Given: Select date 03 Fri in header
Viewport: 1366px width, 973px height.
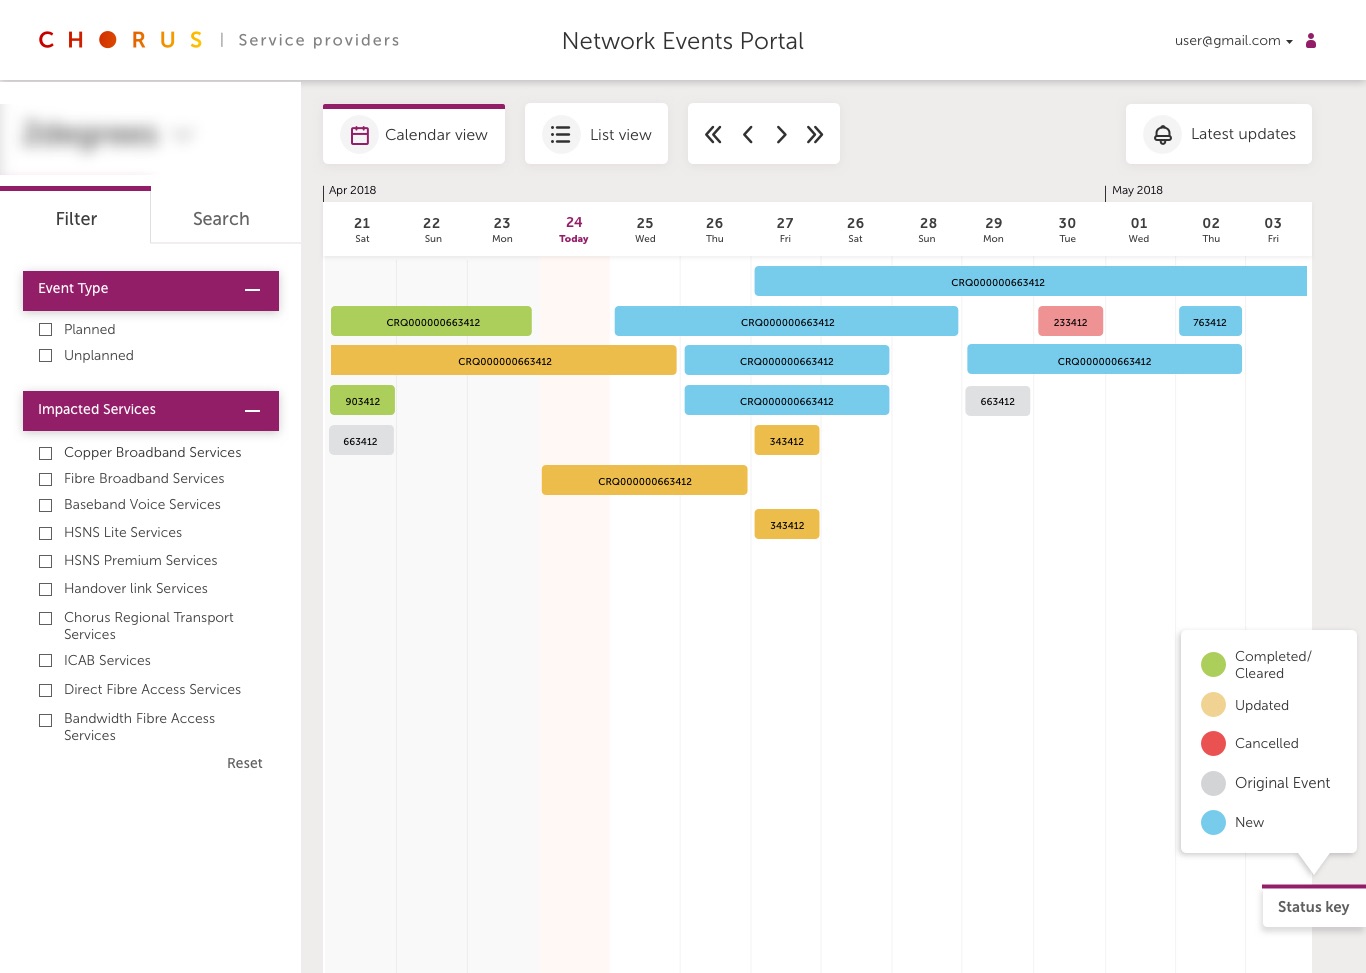Looking at the screenshot, I should coord(1273,229).
